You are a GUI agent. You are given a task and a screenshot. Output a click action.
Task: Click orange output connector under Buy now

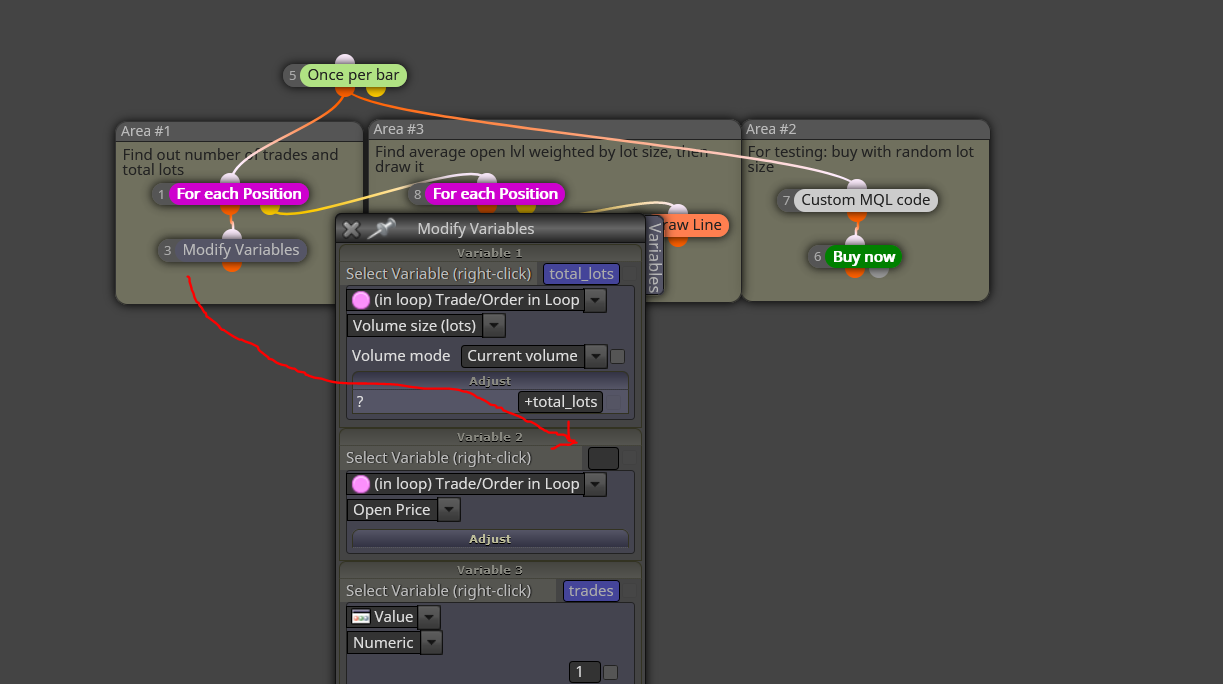[855, 271]
